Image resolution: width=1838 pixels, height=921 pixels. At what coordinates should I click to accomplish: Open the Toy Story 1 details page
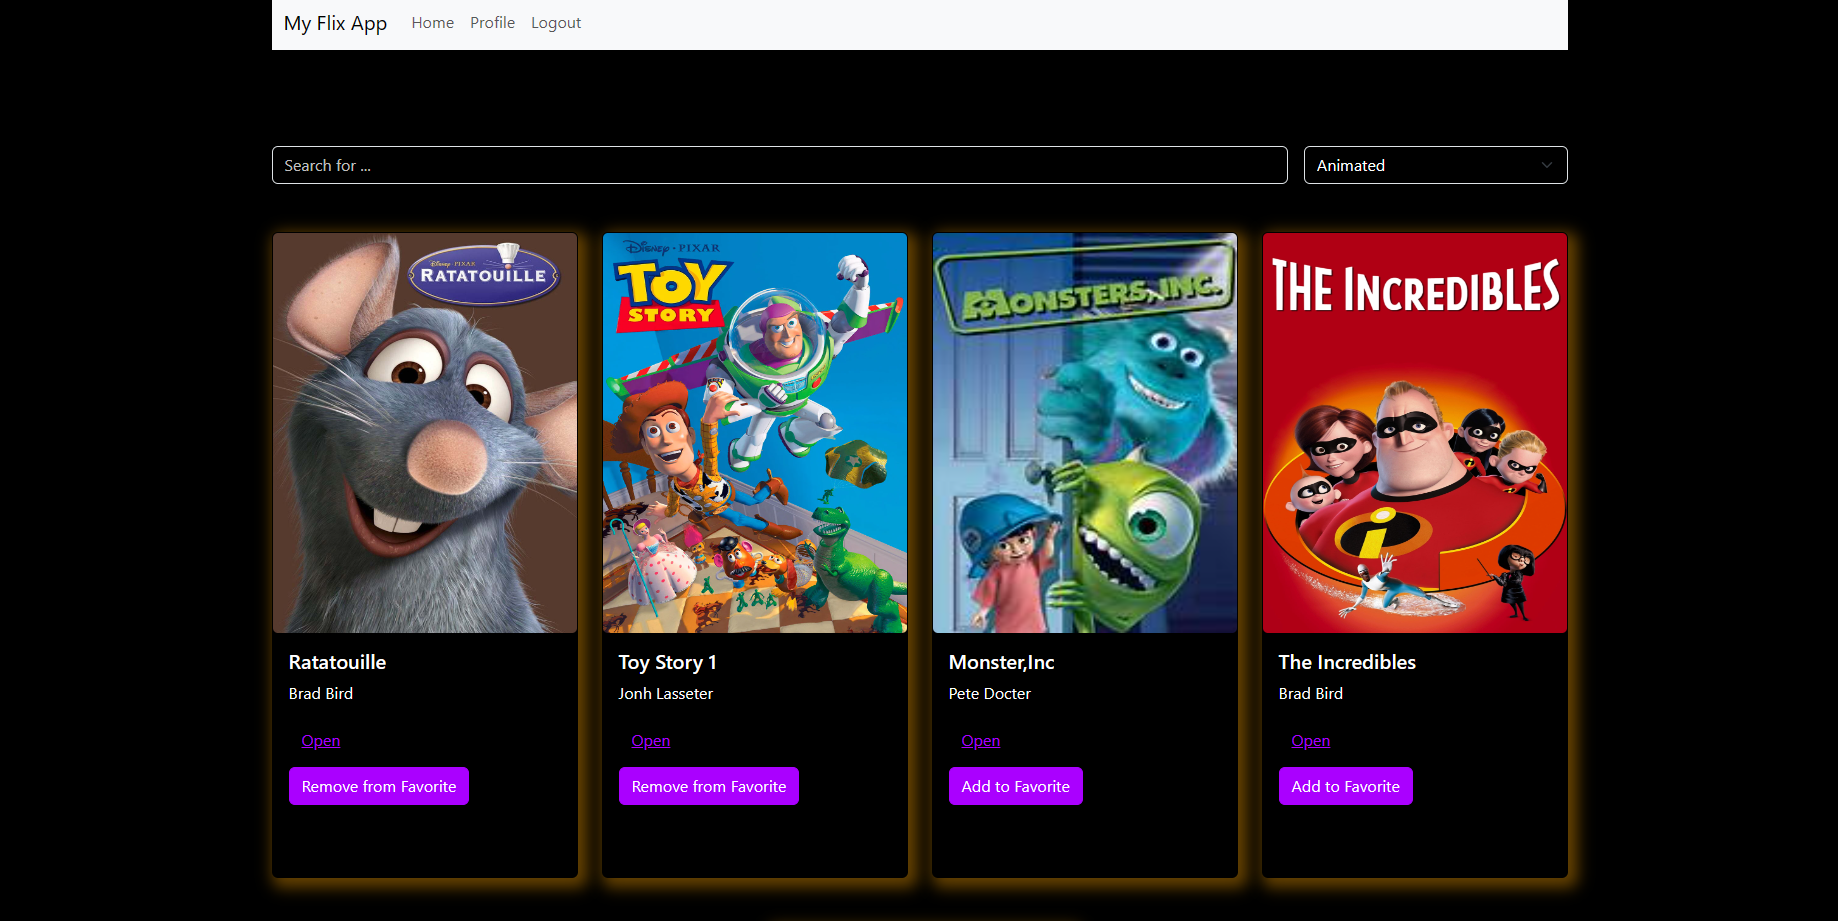(650, 740)
